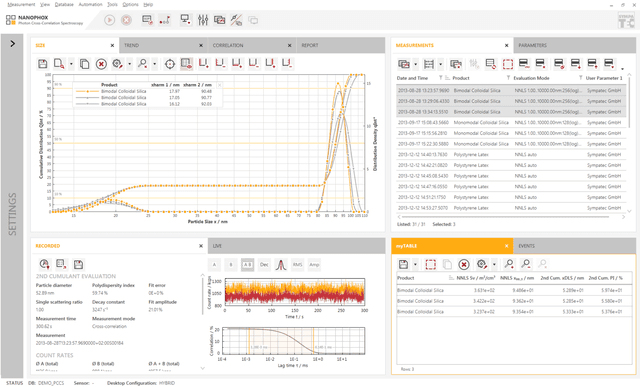Screen dimensions: 640x387
Task: Toggle the peak distribution curve icon in Live panel
Action: (x=281, y=265)
